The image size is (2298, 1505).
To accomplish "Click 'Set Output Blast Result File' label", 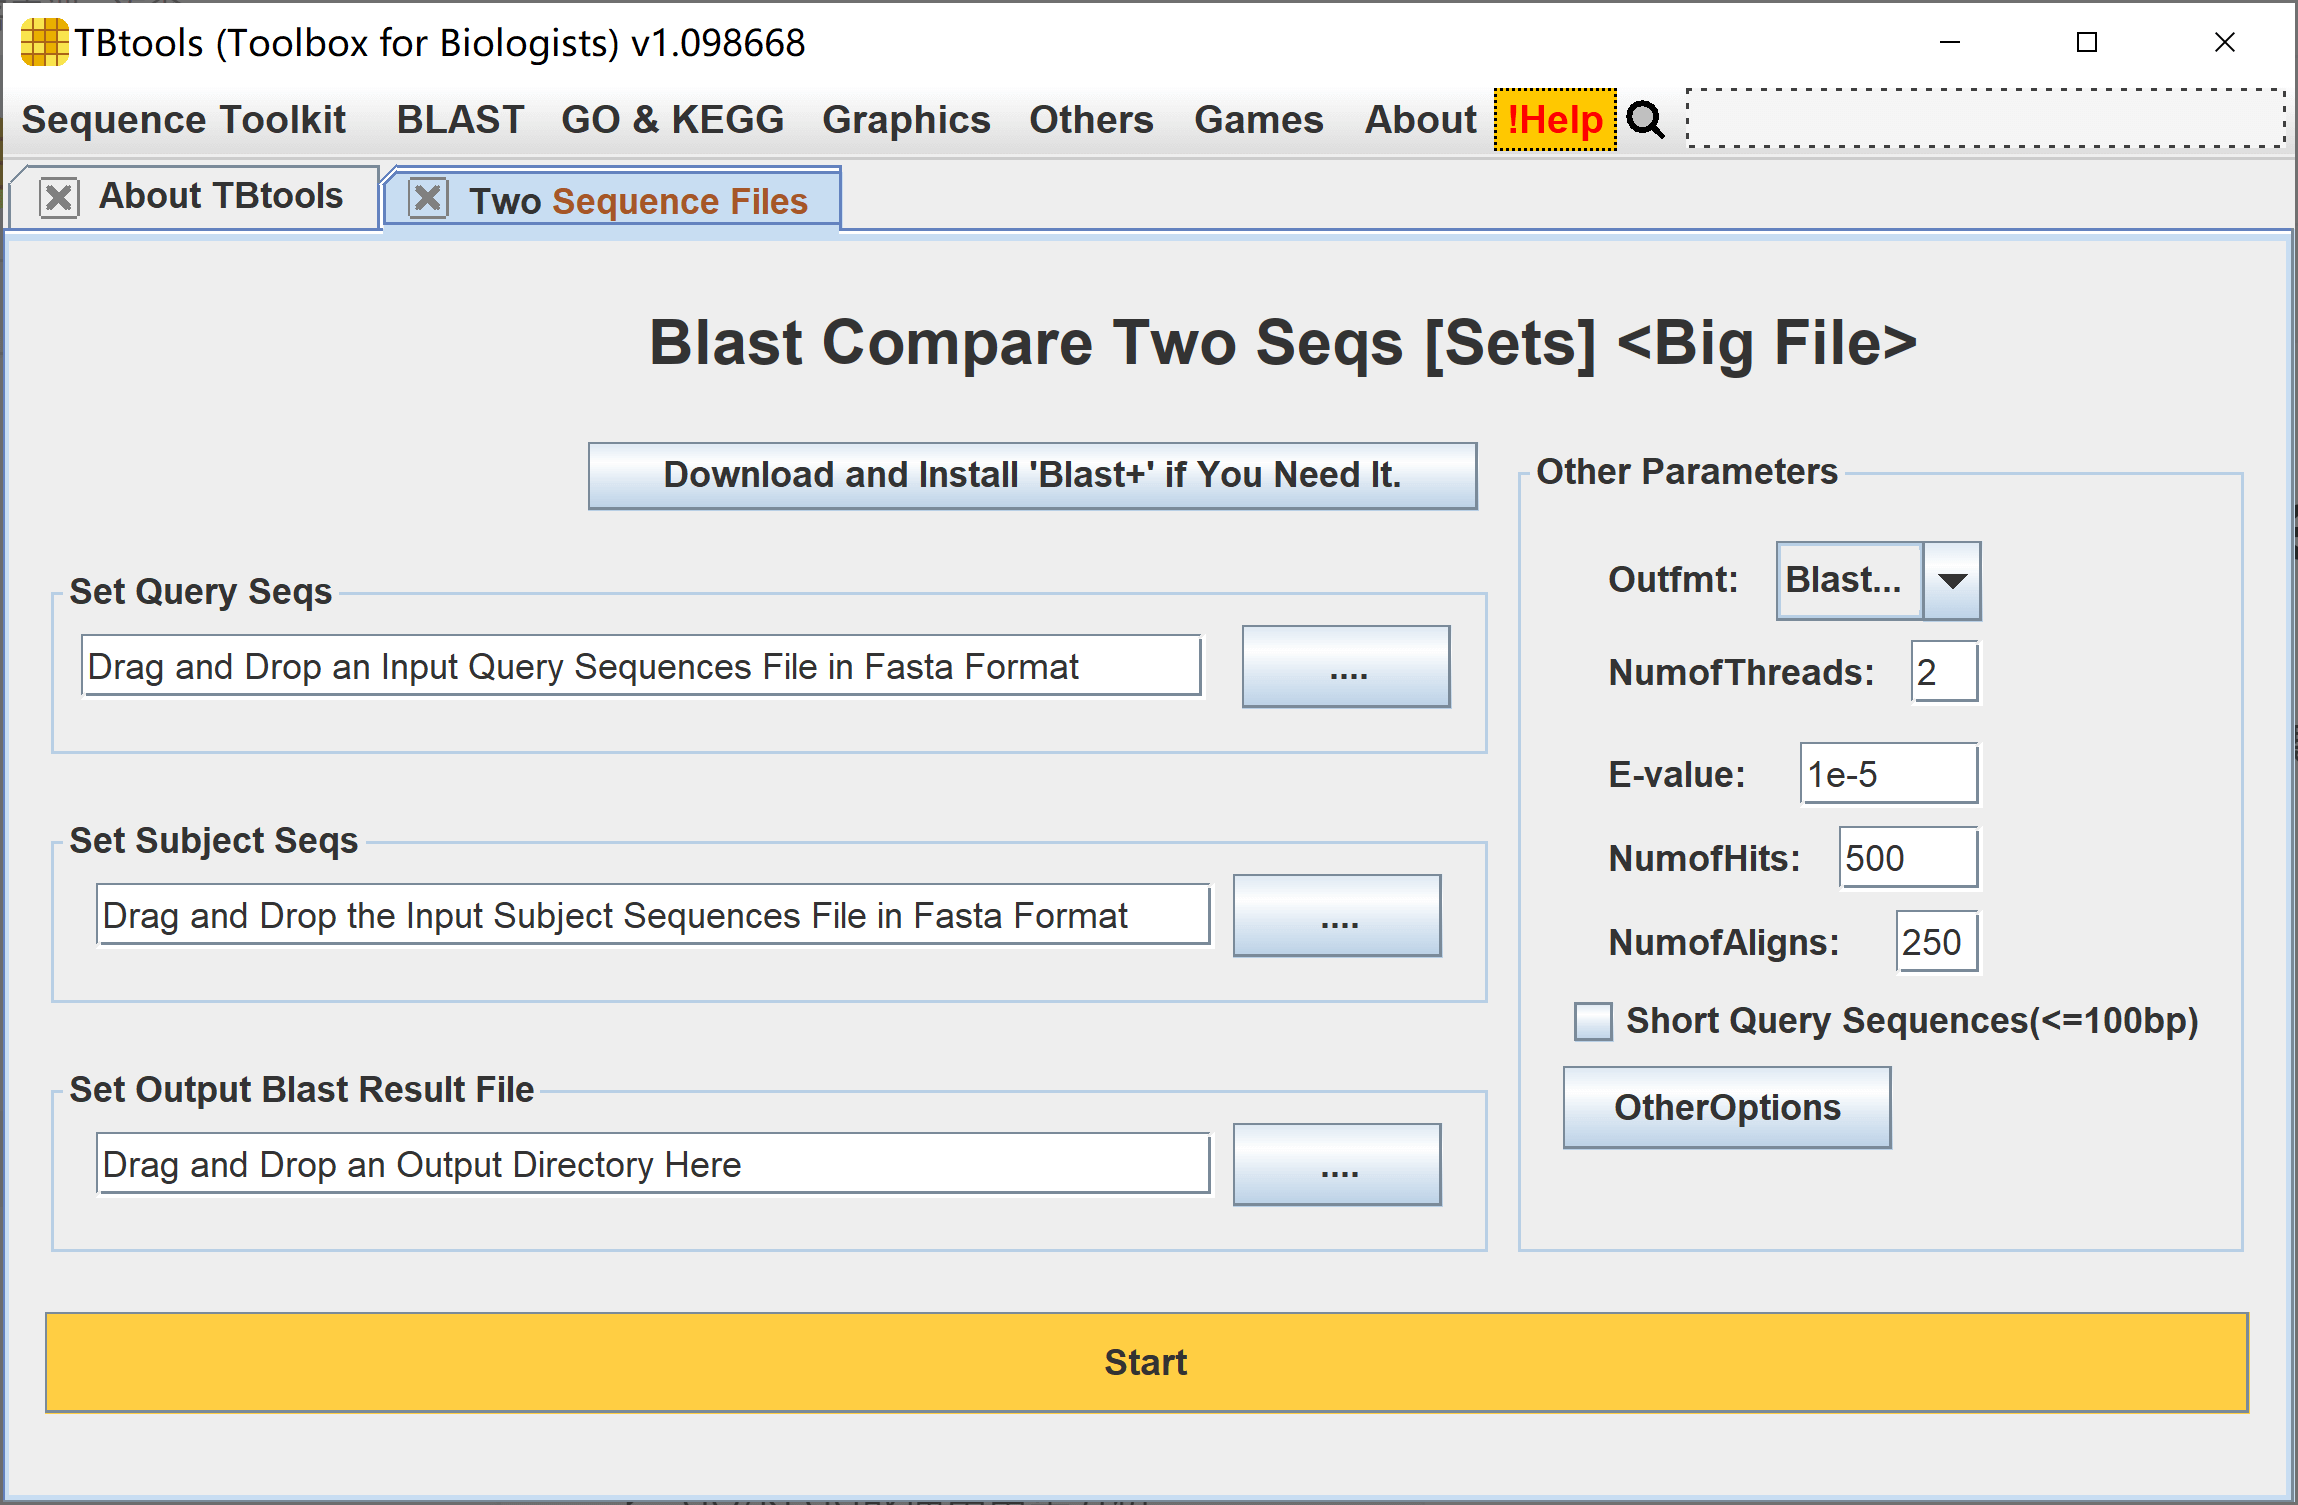I will [302, 1090].
